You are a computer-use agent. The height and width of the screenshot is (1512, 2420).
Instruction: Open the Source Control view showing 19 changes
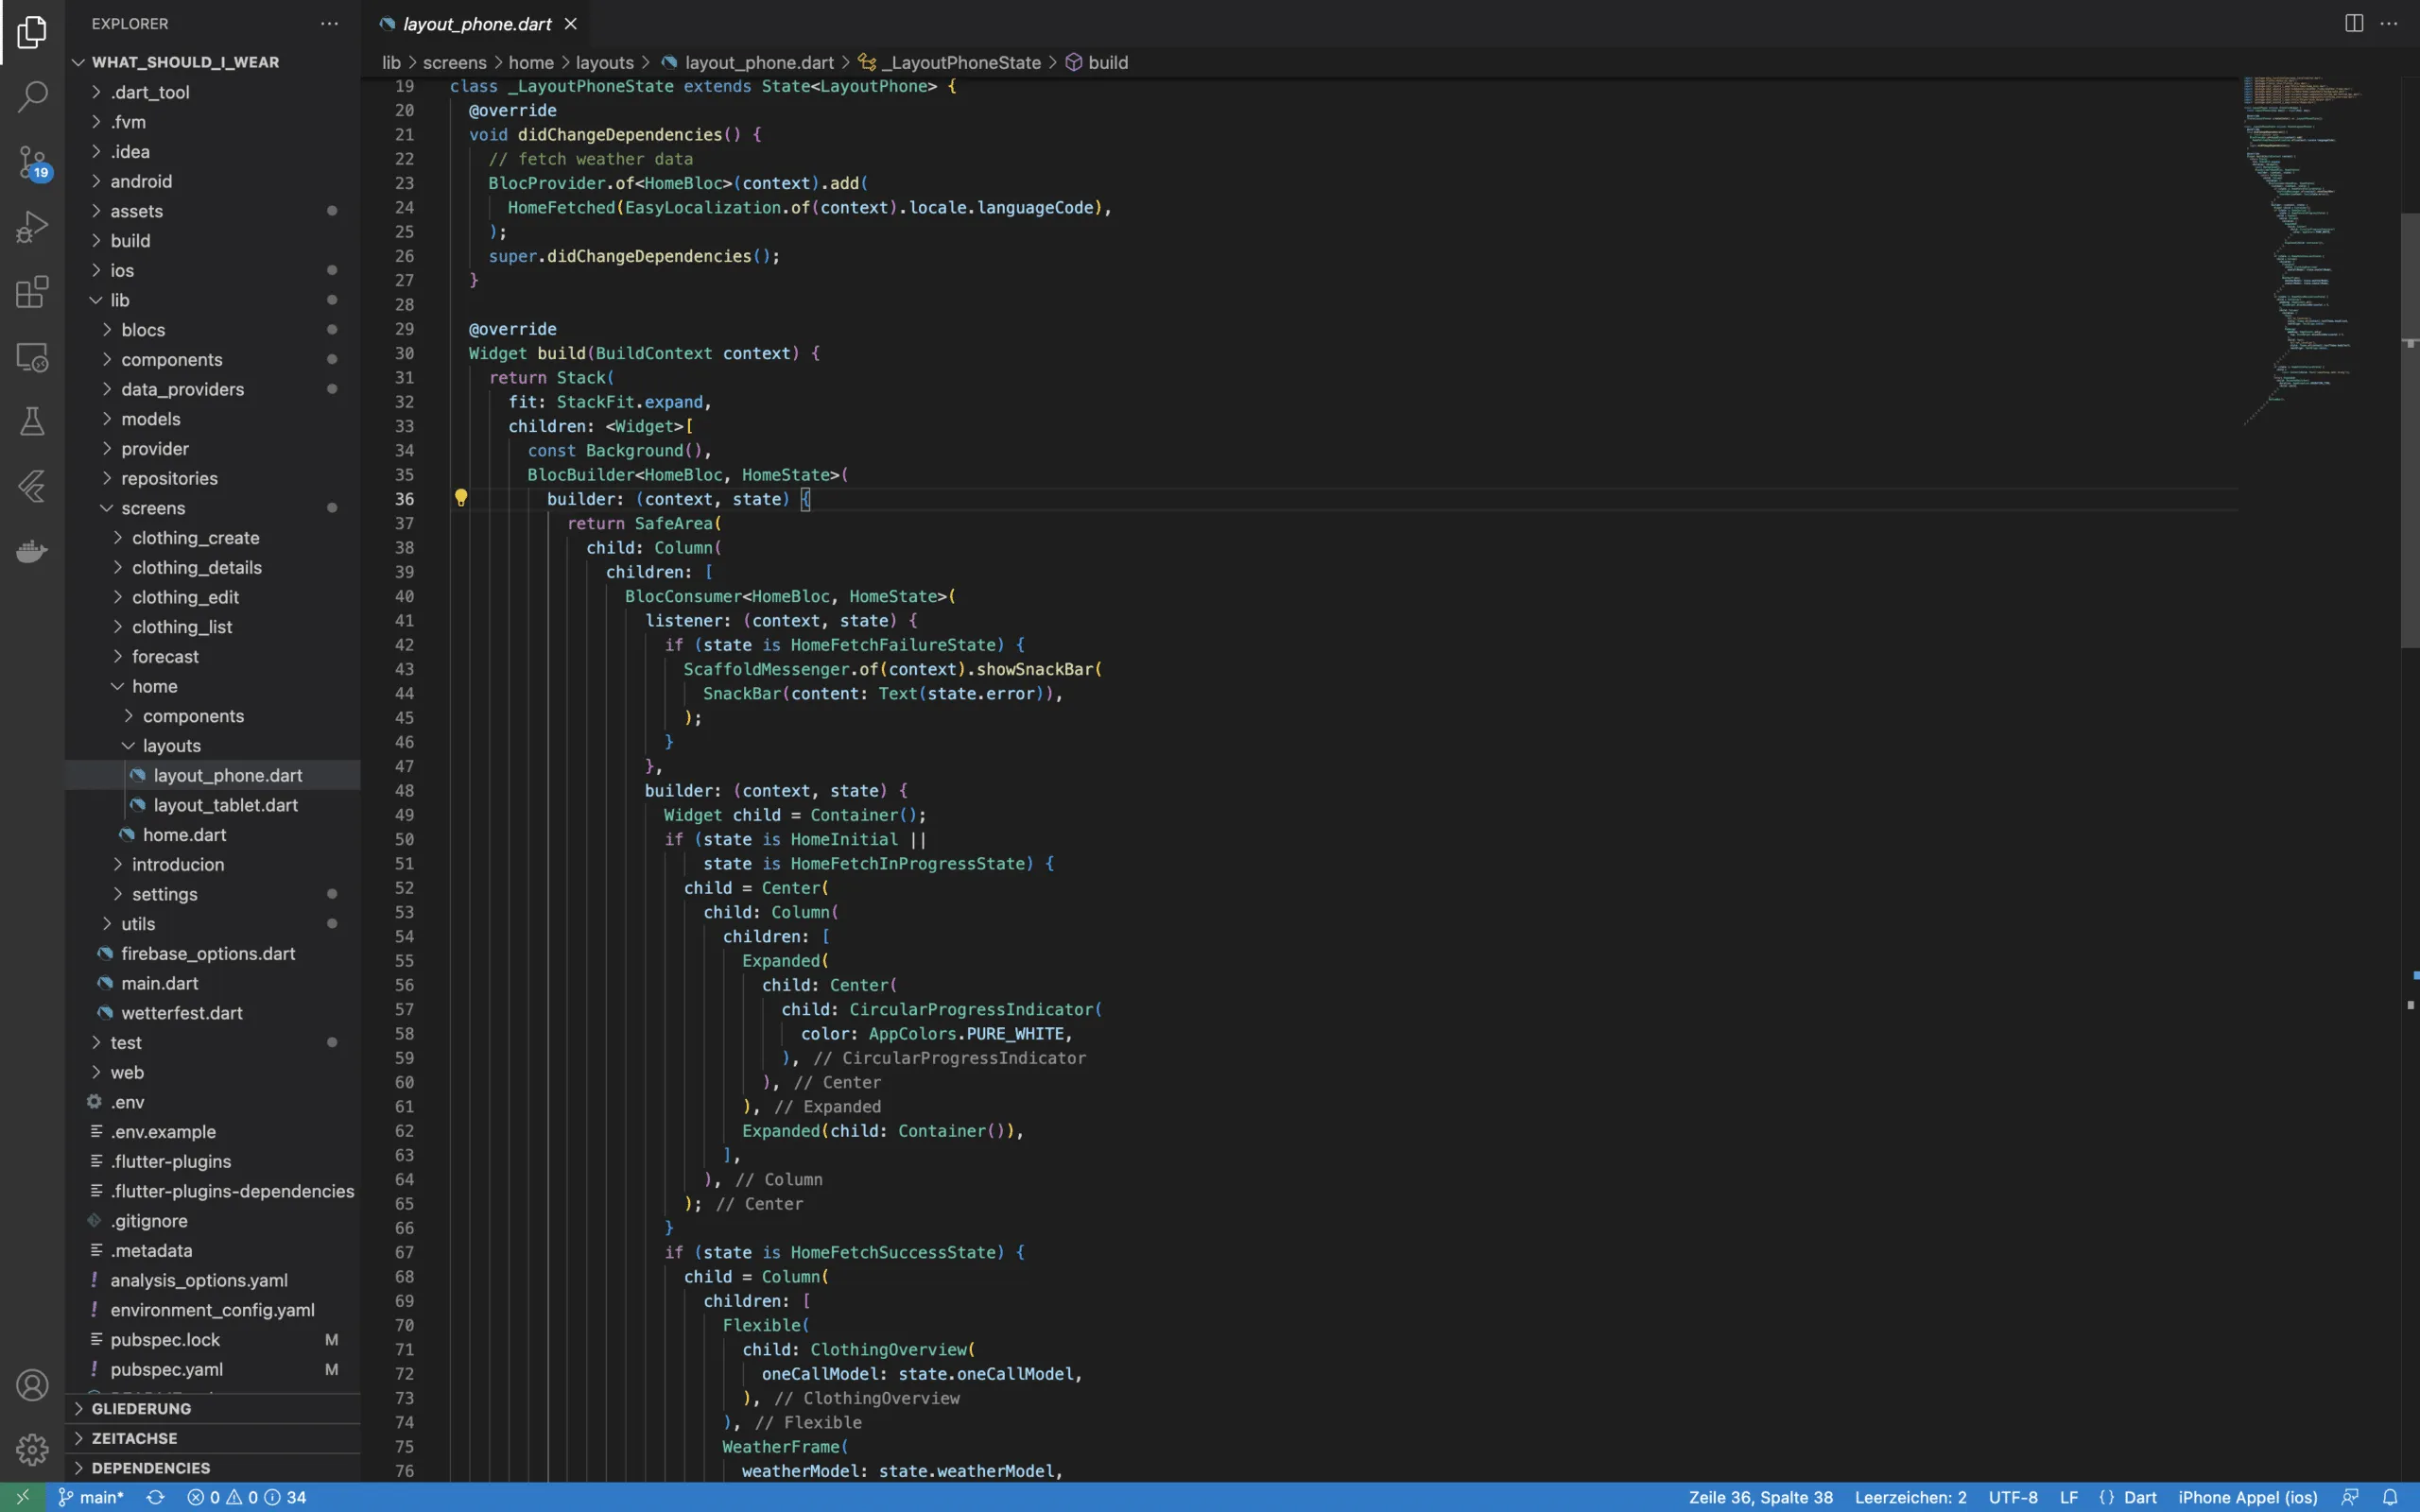pos(30,162)
